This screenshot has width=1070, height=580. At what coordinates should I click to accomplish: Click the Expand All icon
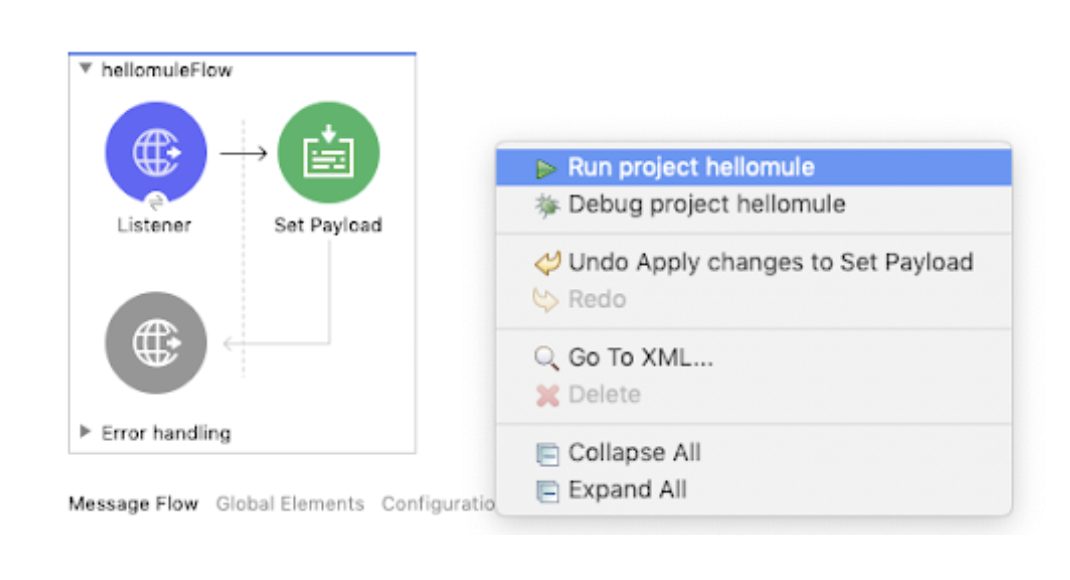547,491
